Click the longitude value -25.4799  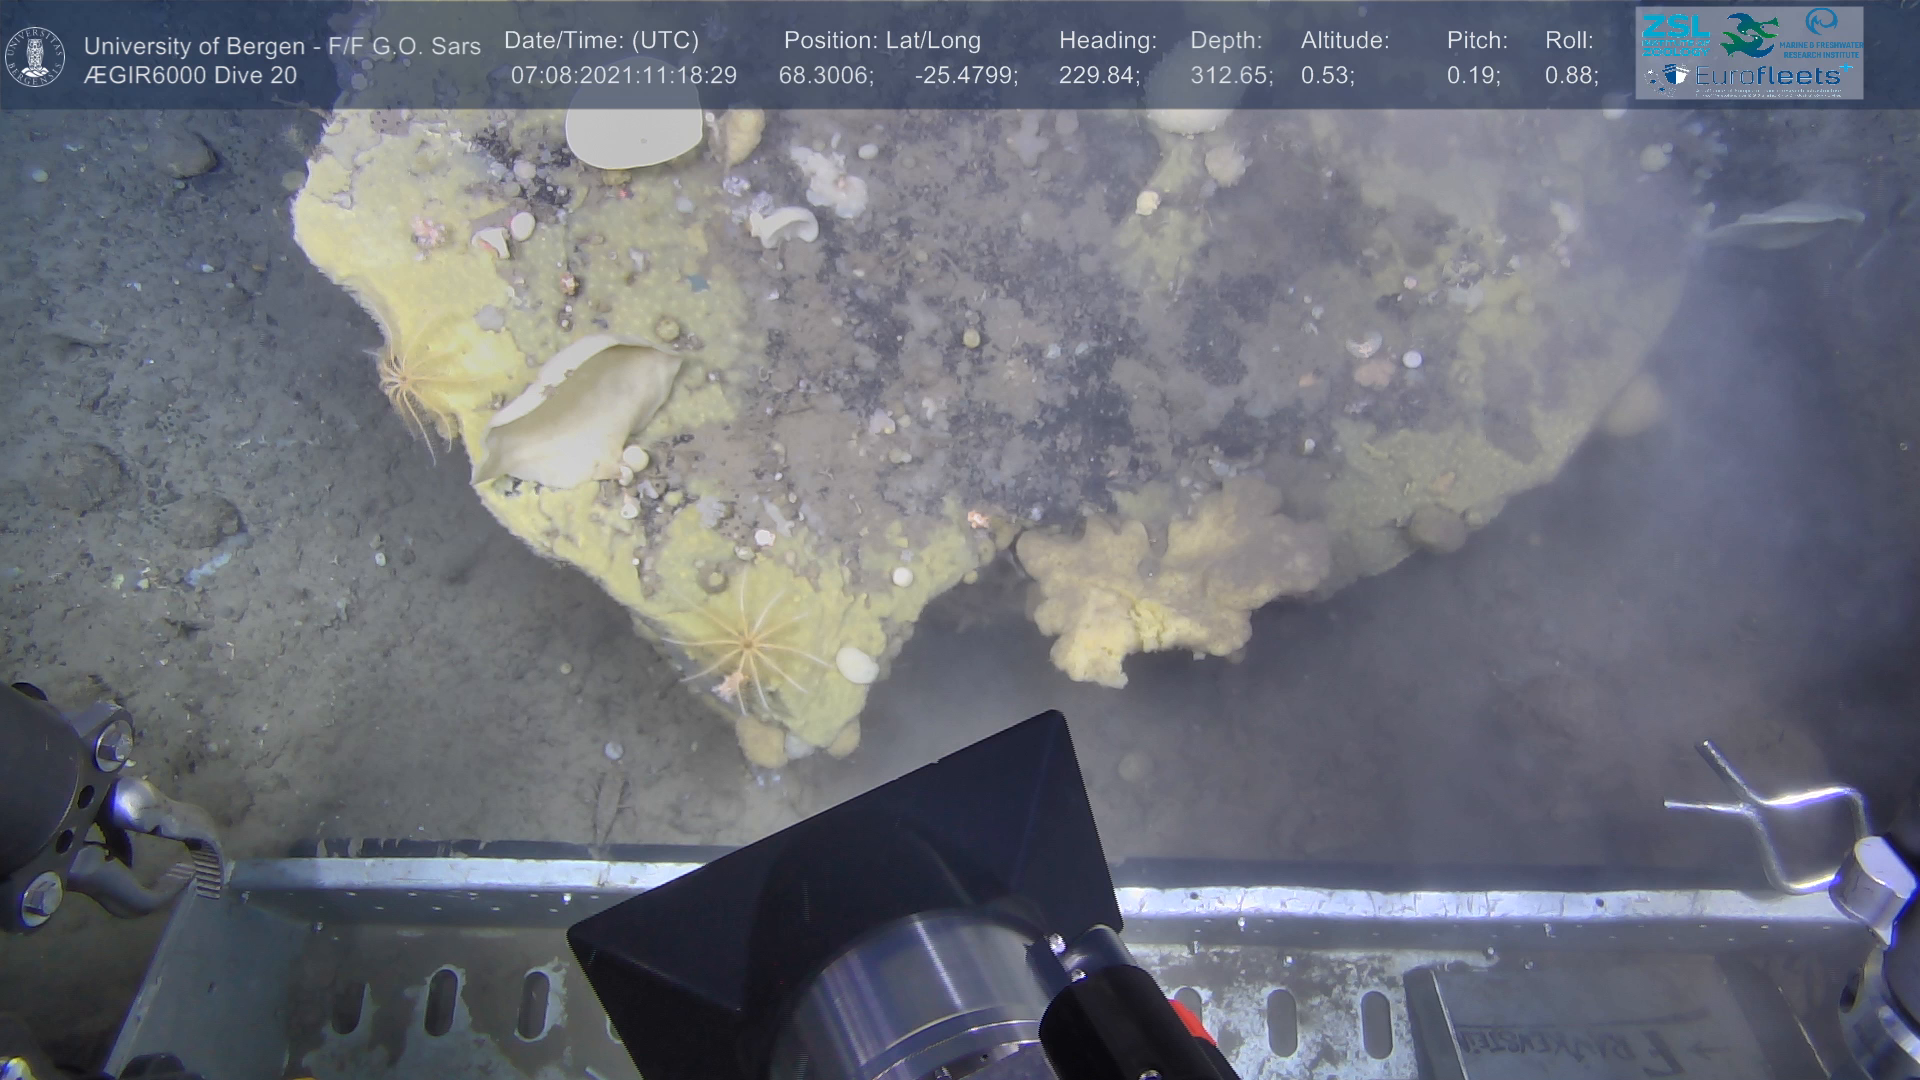coord(966,76)
